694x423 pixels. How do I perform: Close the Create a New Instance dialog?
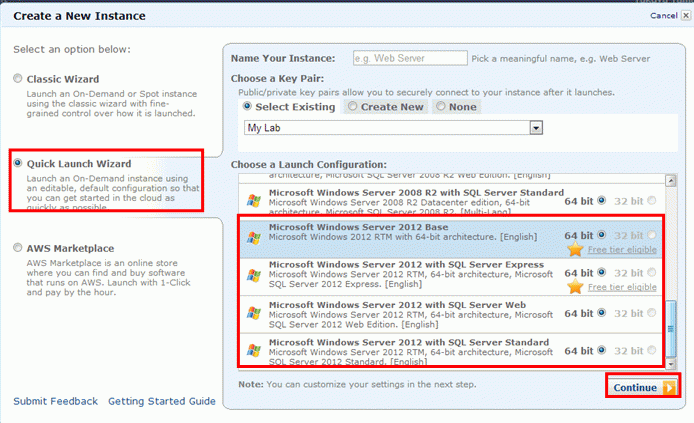(686, 15)
